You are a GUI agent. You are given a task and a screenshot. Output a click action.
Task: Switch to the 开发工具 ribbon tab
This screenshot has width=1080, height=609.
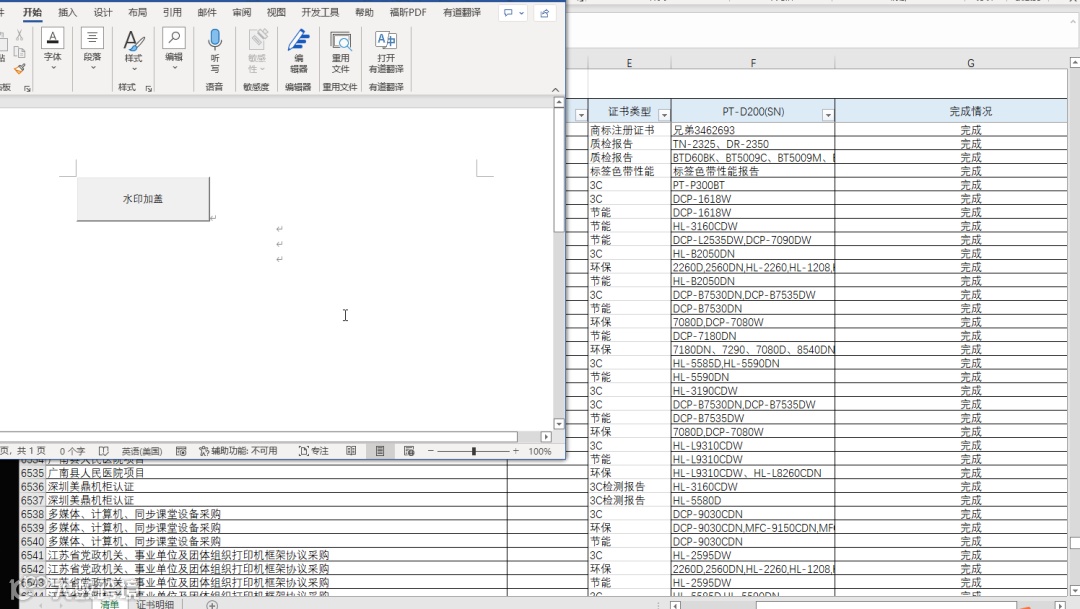(x=320, y=12)
